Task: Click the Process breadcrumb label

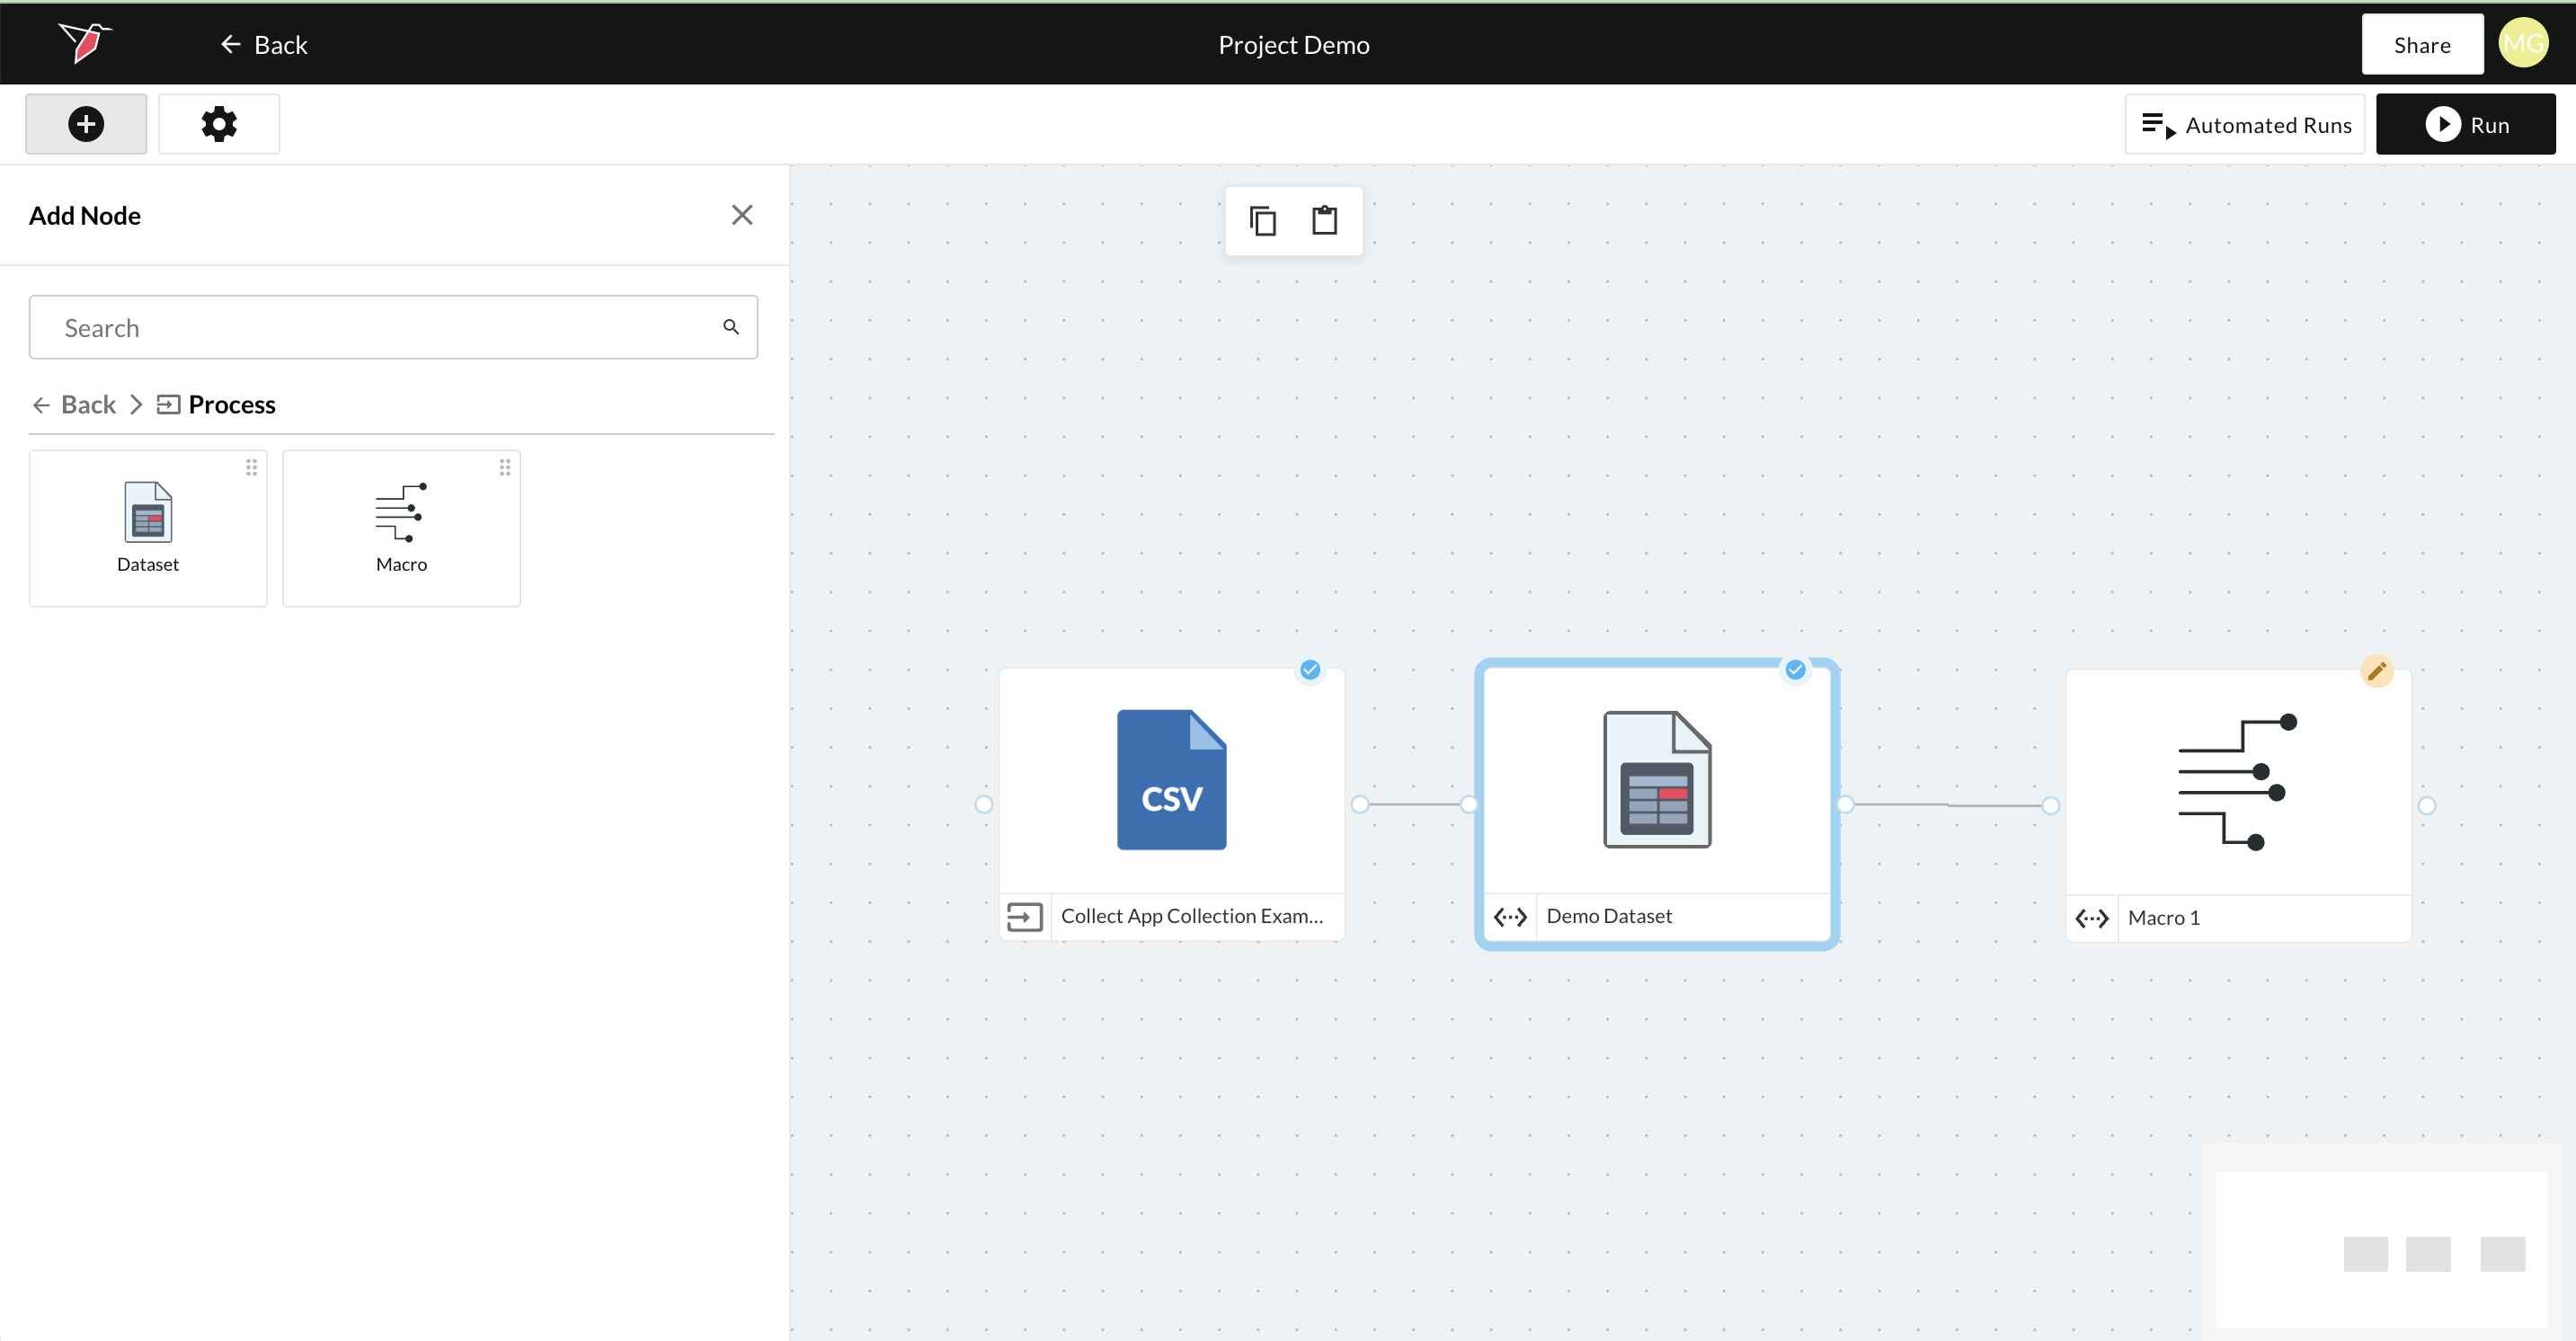Action: point(231,404)
